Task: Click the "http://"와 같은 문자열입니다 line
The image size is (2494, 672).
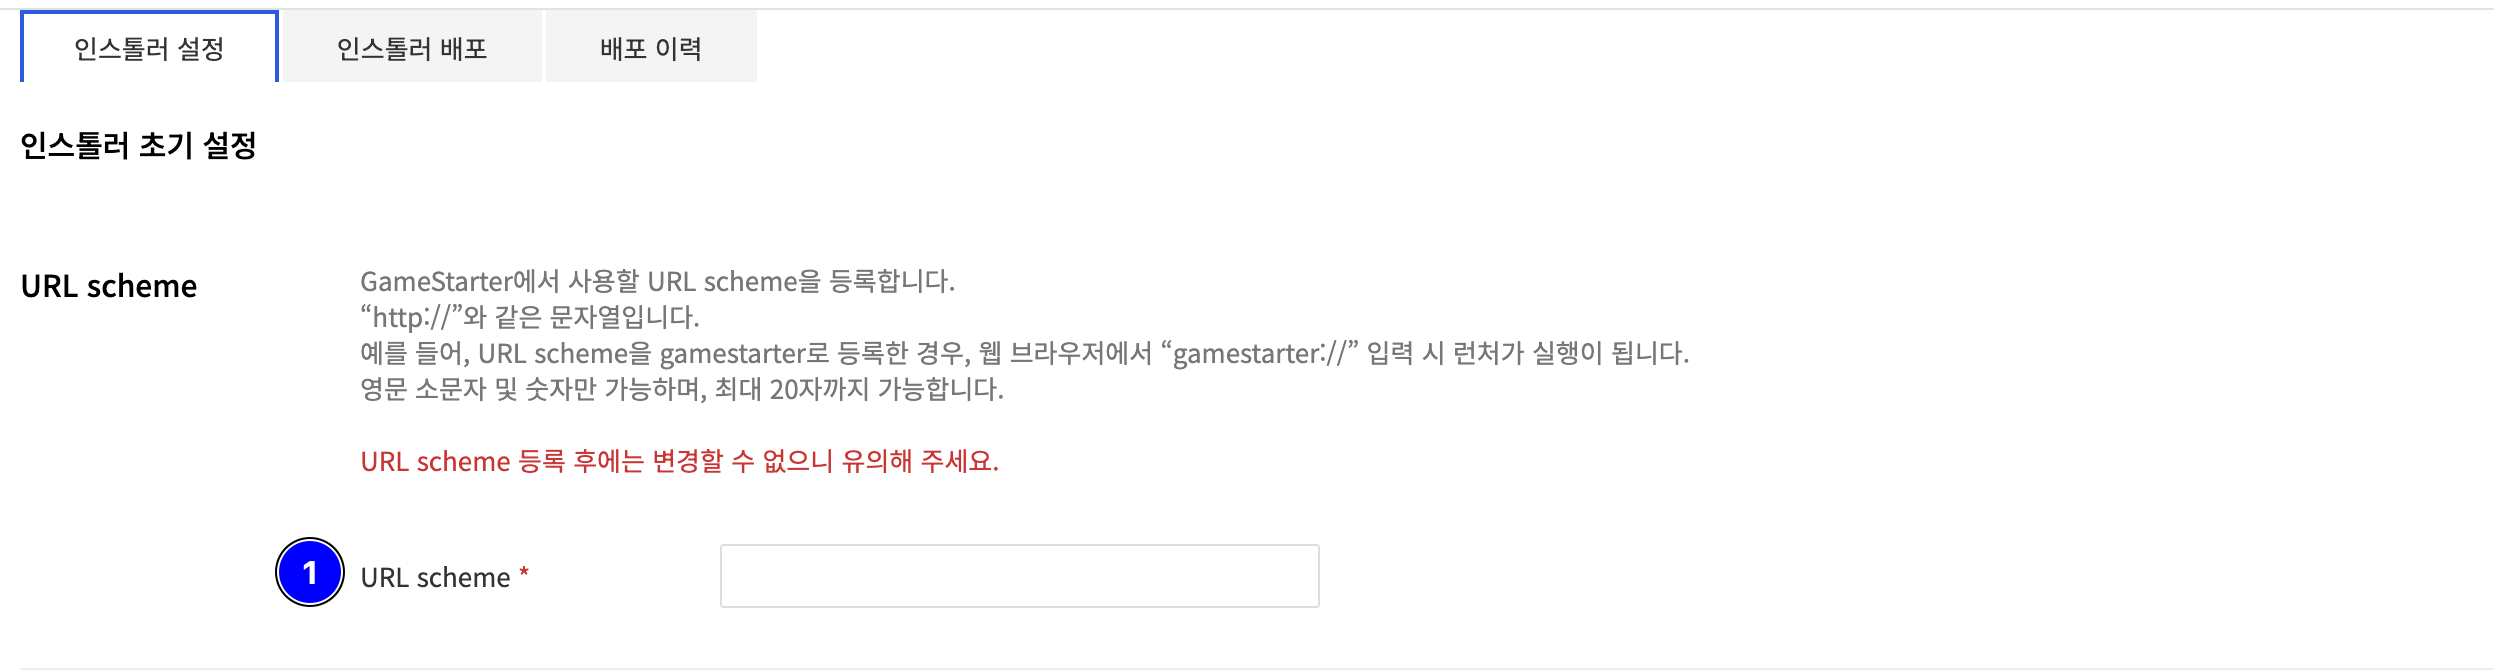Action: tap(529, 318)
